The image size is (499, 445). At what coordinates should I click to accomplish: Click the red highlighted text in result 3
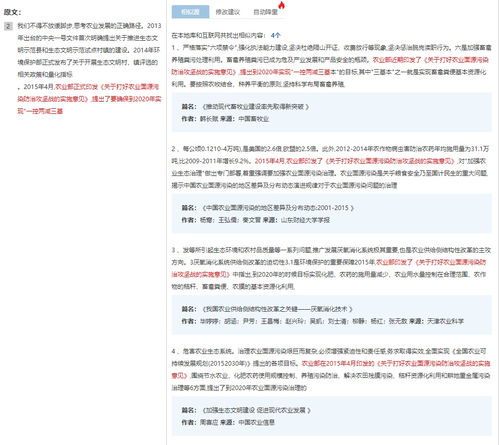[329, 268]
